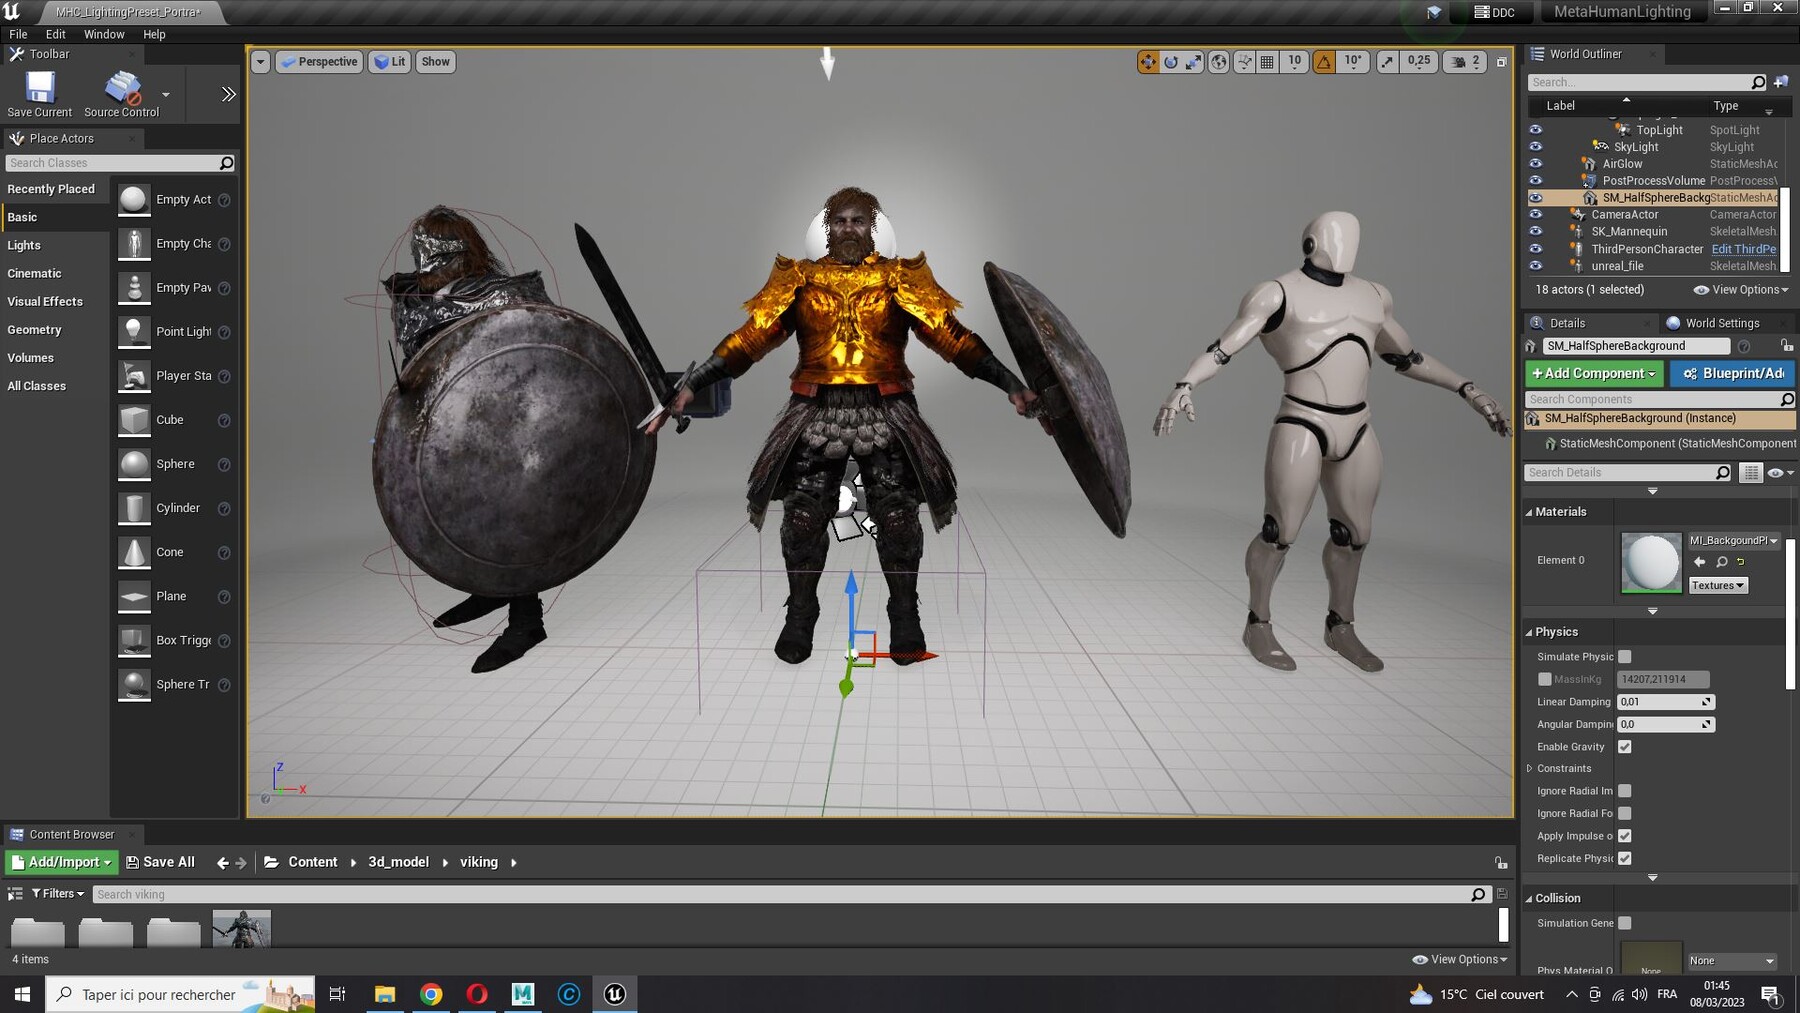Hide the SkyLight actor visibility eye
The image size is (1800, 1013).
point(1537,146)
